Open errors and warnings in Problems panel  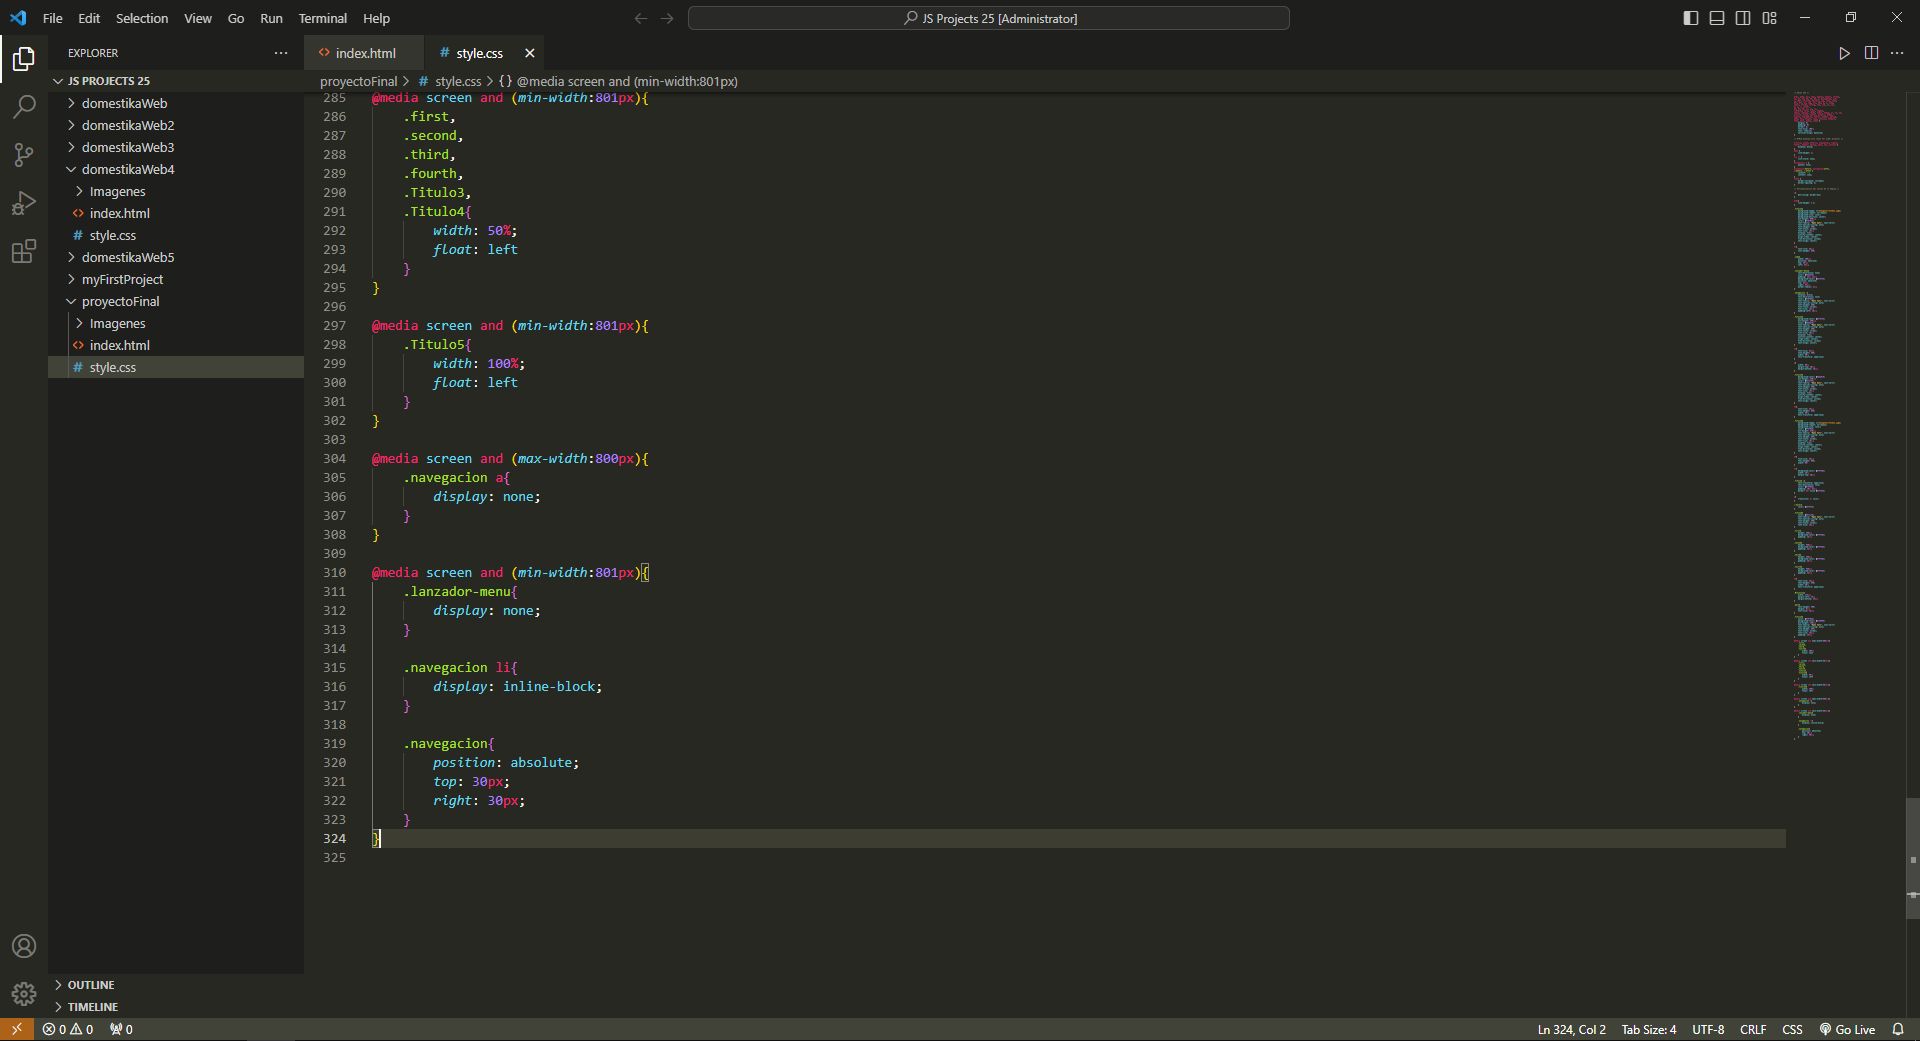(68, 1029)
